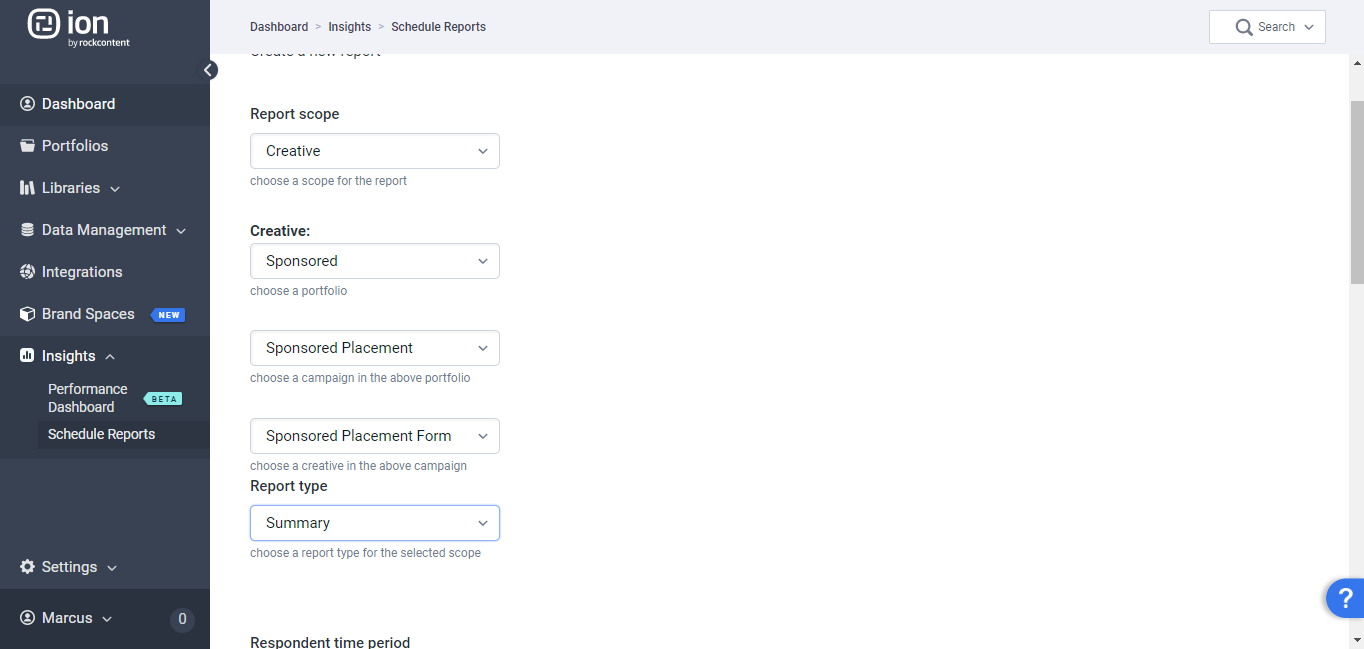Open the help question mark bubble
This screenshot has height=649, width=1364.
1345,598
